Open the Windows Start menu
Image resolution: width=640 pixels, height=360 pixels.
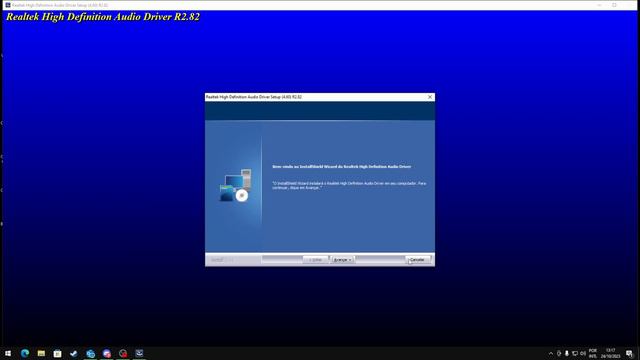click(x=8, y=353)
